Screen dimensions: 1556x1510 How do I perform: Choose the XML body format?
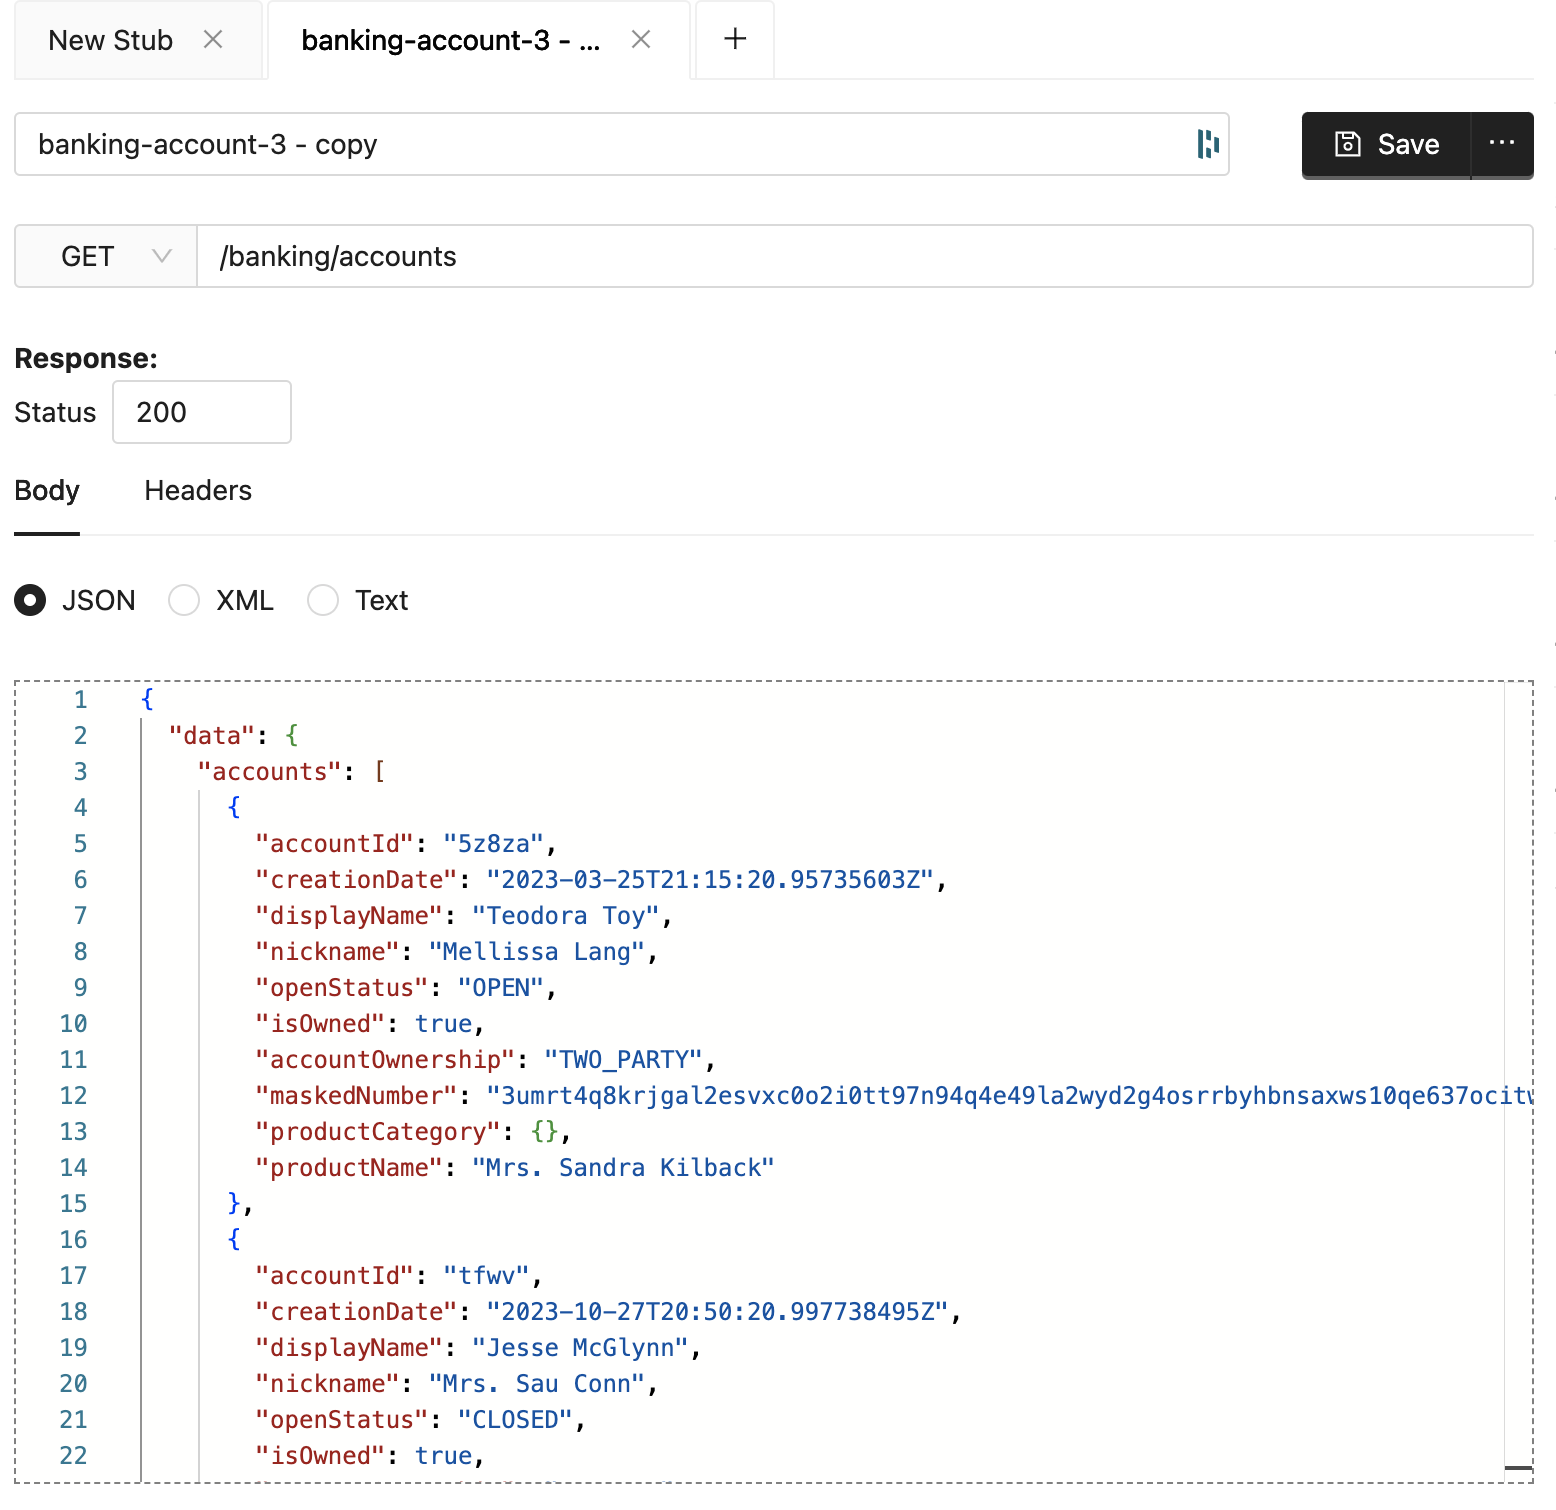pyautogui.click(x=184, y=600)
